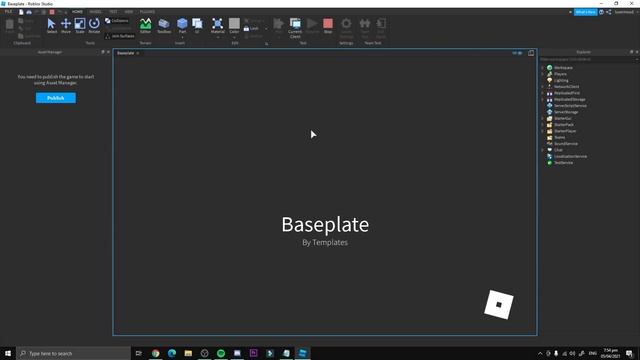This screenshot has height=360, width=640.
Task: Choose the Move tool
Action: 66,26
